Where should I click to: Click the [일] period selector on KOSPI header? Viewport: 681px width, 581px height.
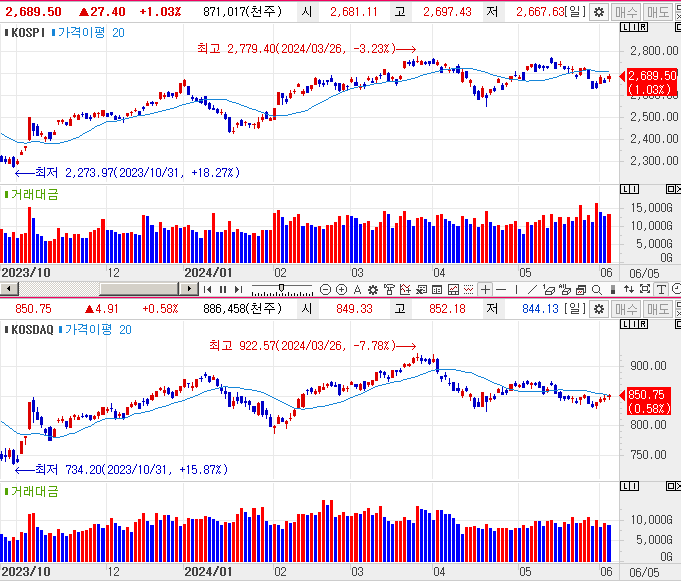575,12
